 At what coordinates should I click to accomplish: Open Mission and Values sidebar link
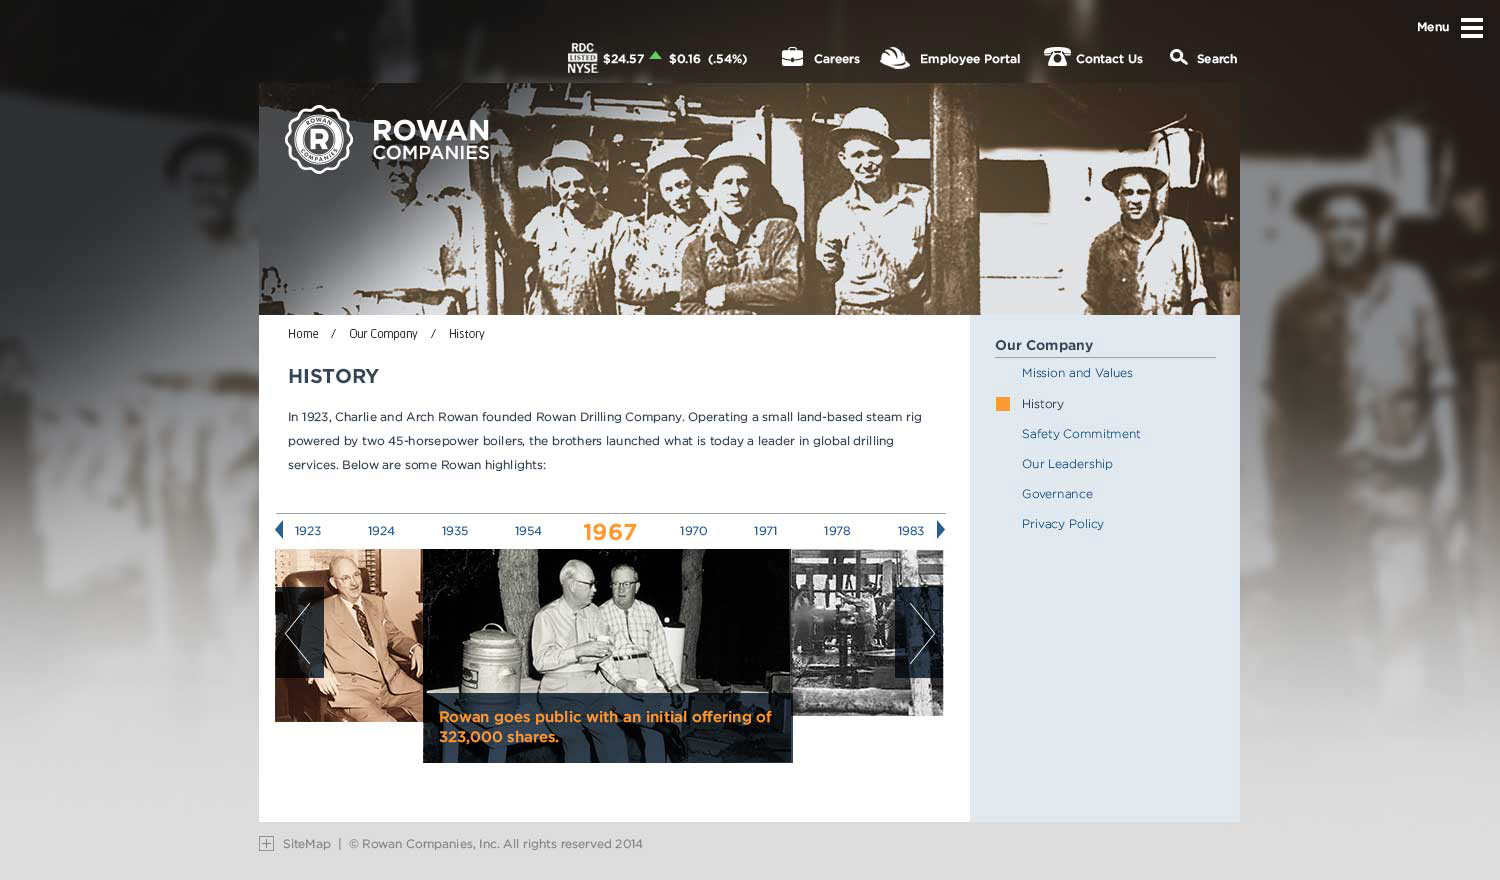(x=1077, y=373)
